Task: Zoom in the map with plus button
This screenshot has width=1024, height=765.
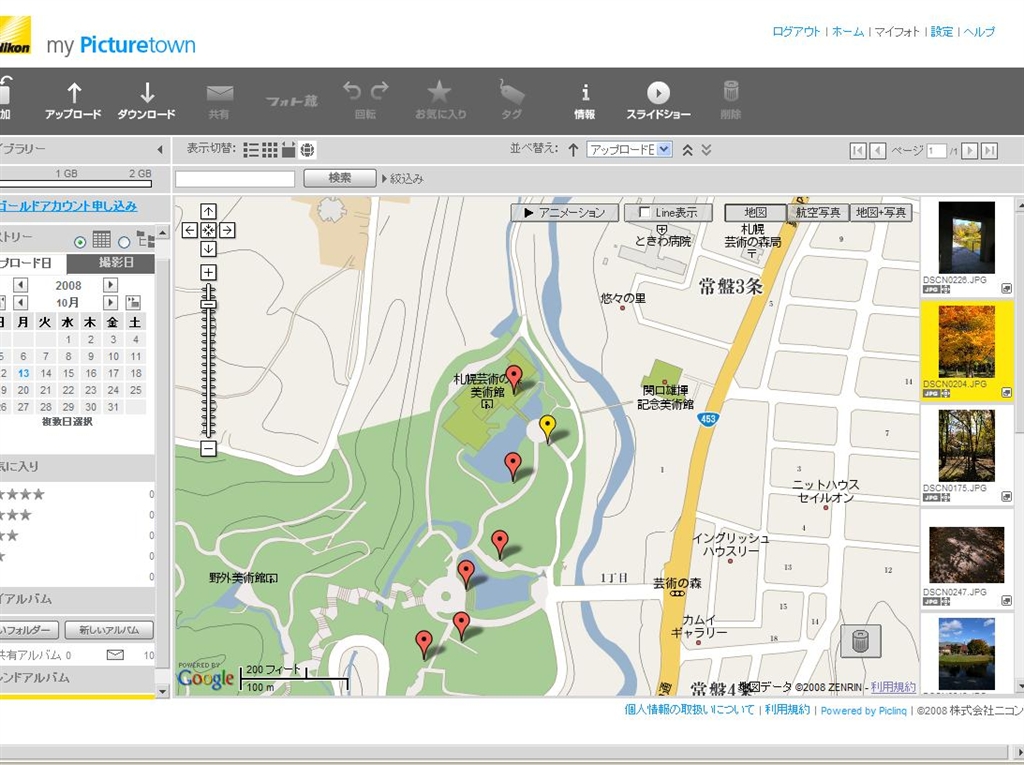Action: (x=208, y=272)
